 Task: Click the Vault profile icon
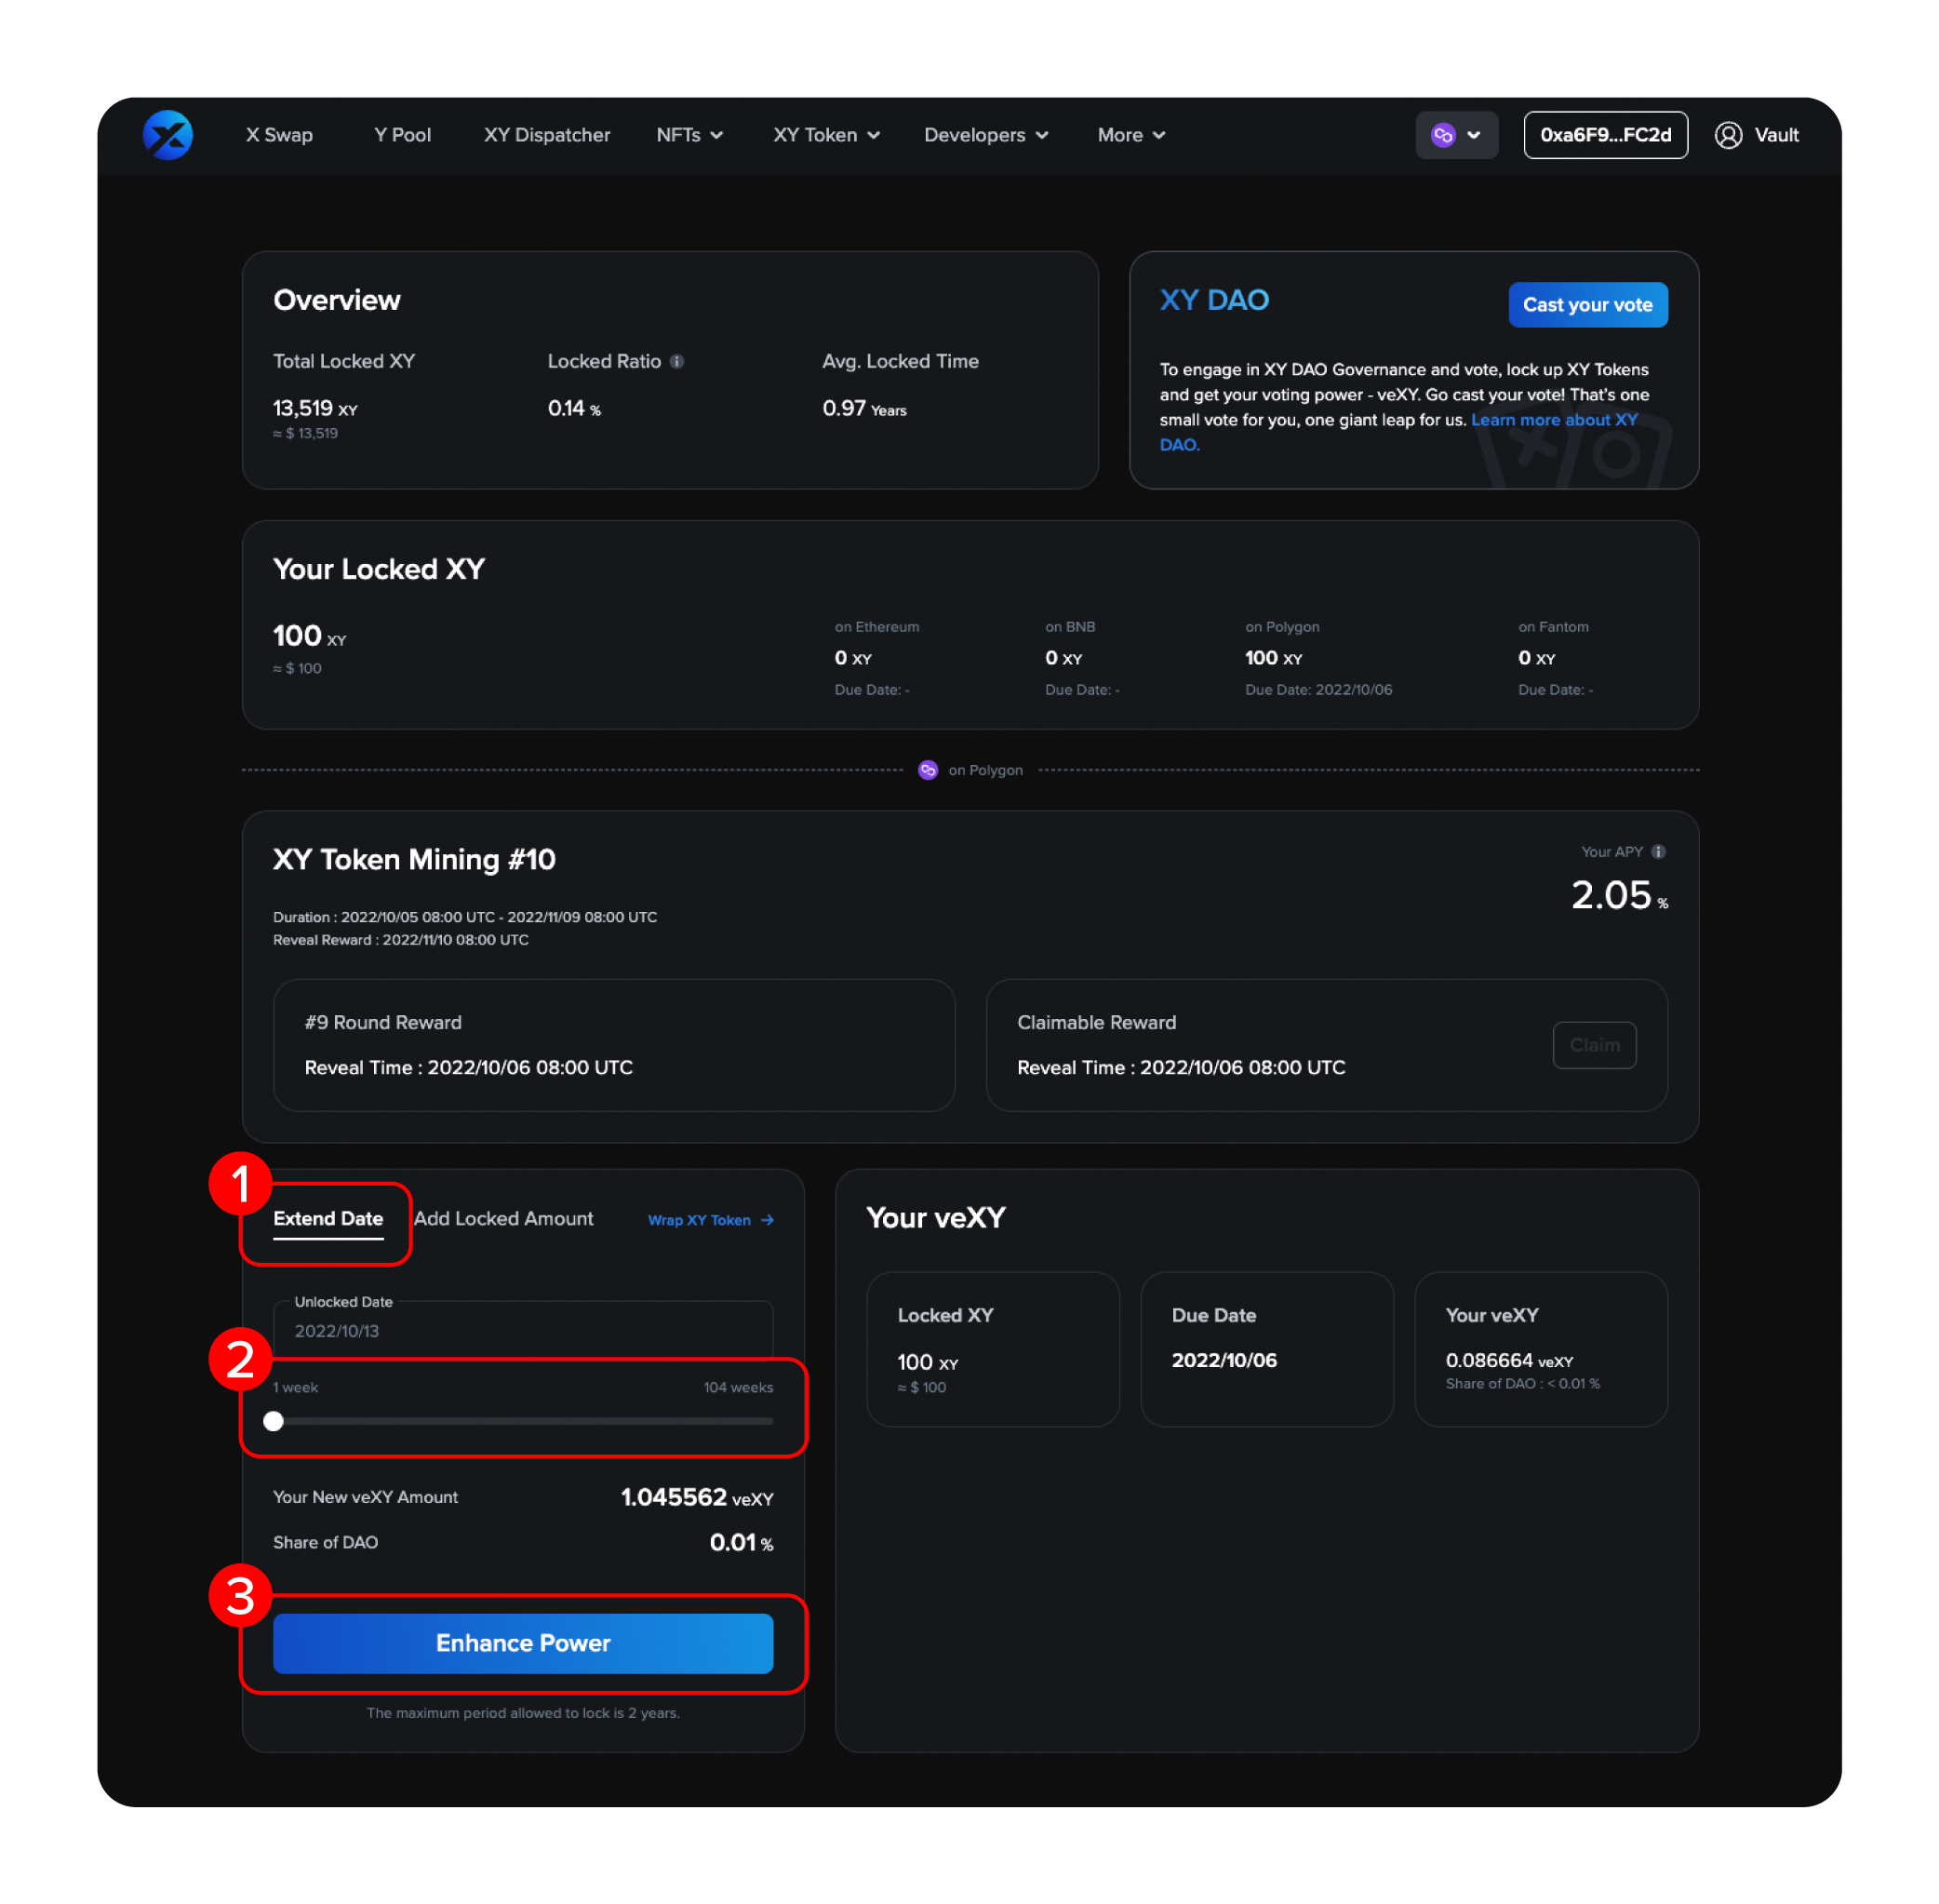(1729, 135)
